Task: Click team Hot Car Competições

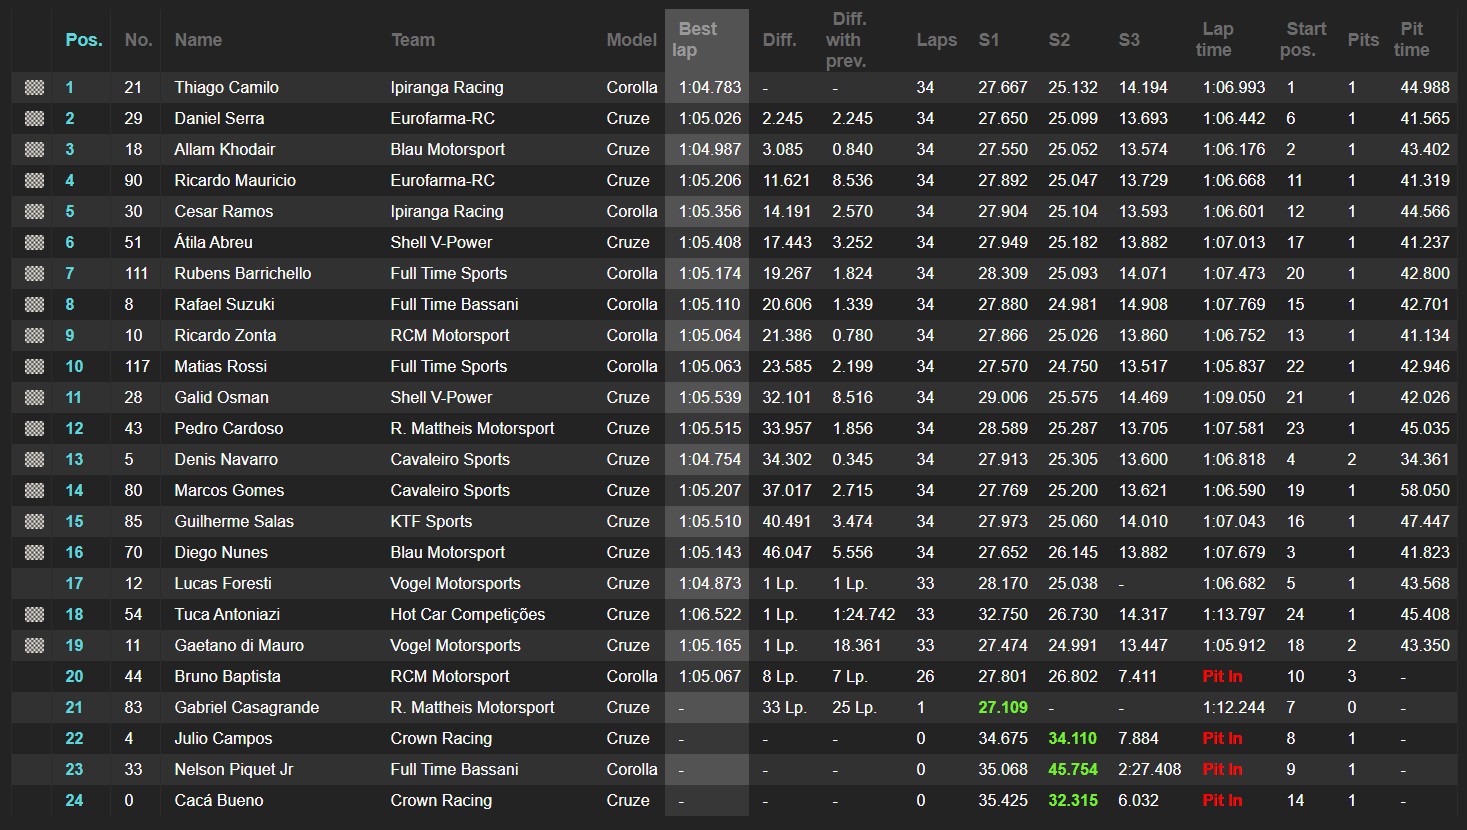Action: click(468, 615)
